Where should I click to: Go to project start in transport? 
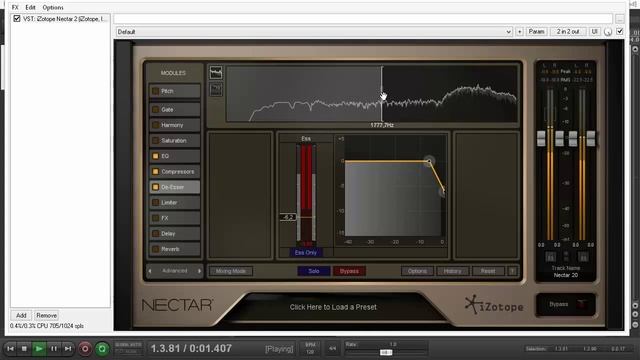11,349
